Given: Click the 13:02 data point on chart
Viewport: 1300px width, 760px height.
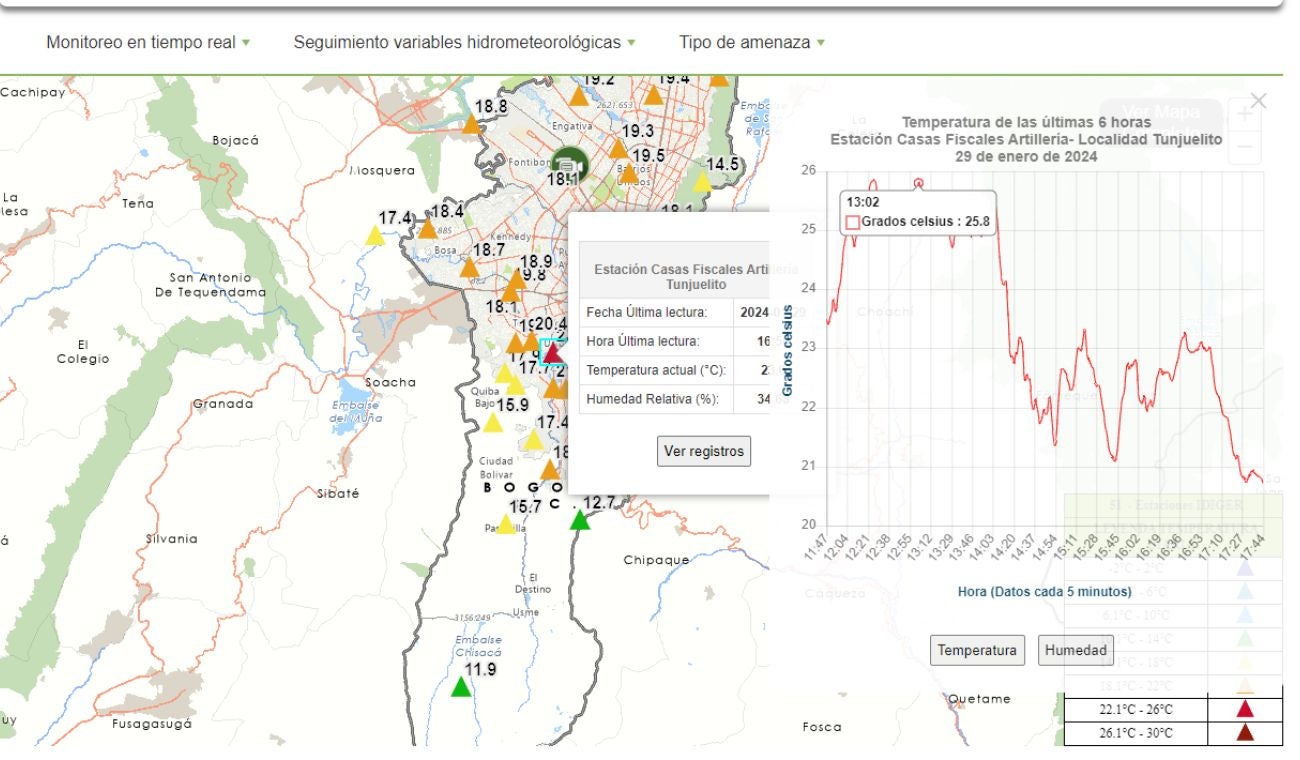Looking at the screenshot, I should coord(918,183).
